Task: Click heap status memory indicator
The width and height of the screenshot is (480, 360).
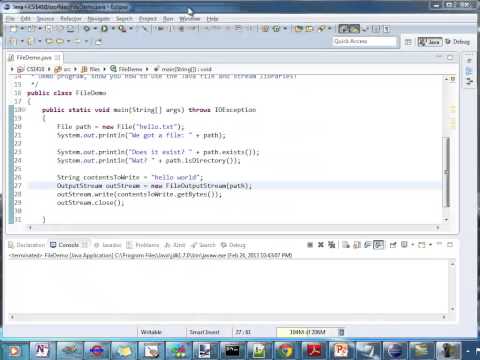Action: tap(307, 332)
